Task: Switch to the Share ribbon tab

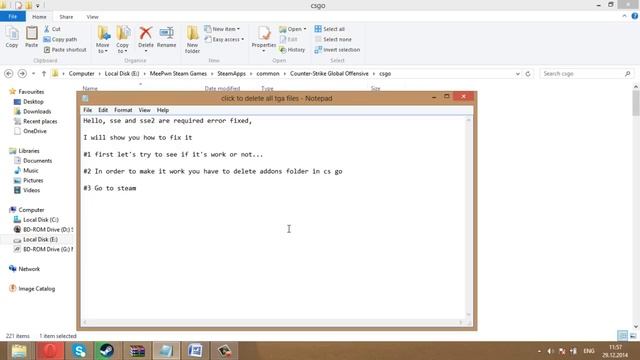Action: (66, 17)
